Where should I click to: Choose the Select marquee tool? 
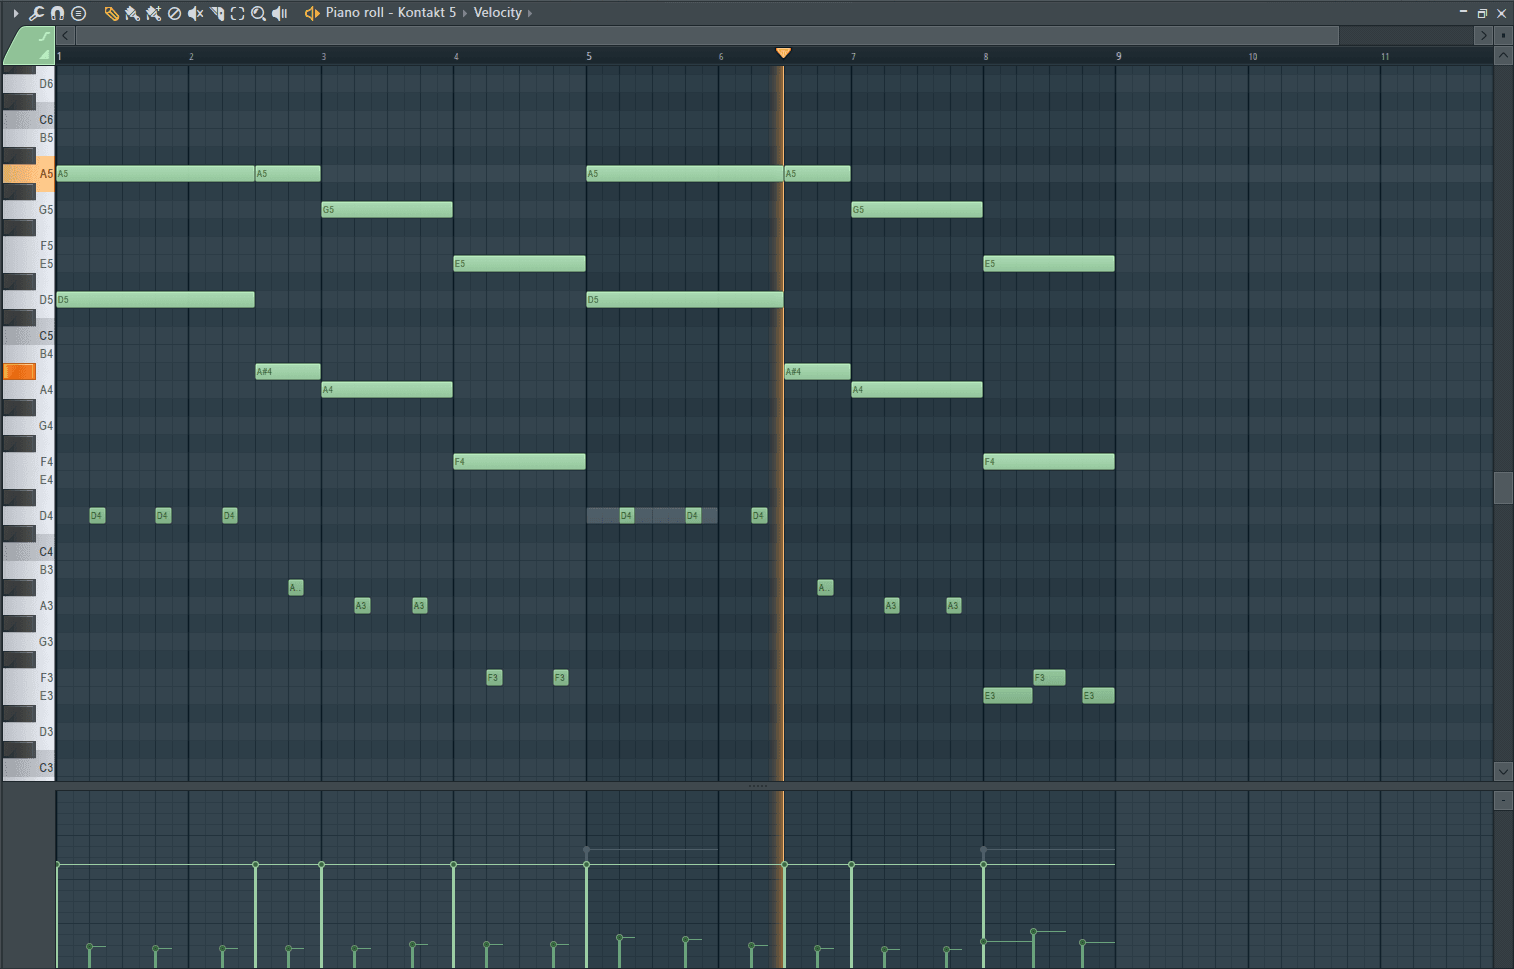pos(237,13)
